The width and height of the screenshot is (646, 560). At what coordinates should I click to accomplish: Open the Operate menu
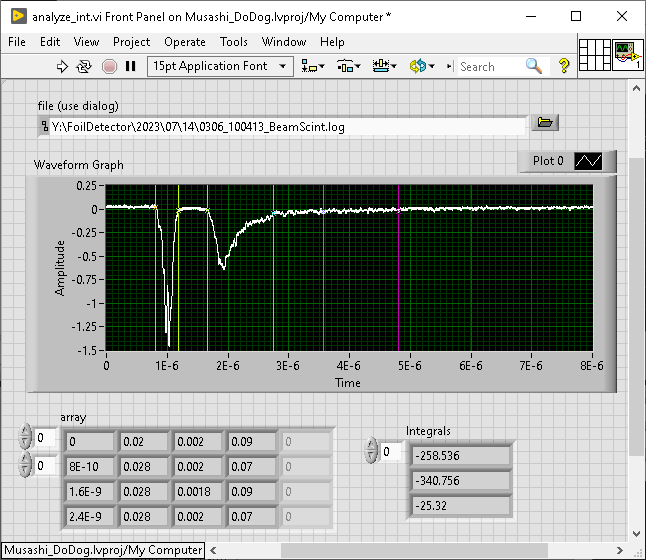(x=184, y=42)
